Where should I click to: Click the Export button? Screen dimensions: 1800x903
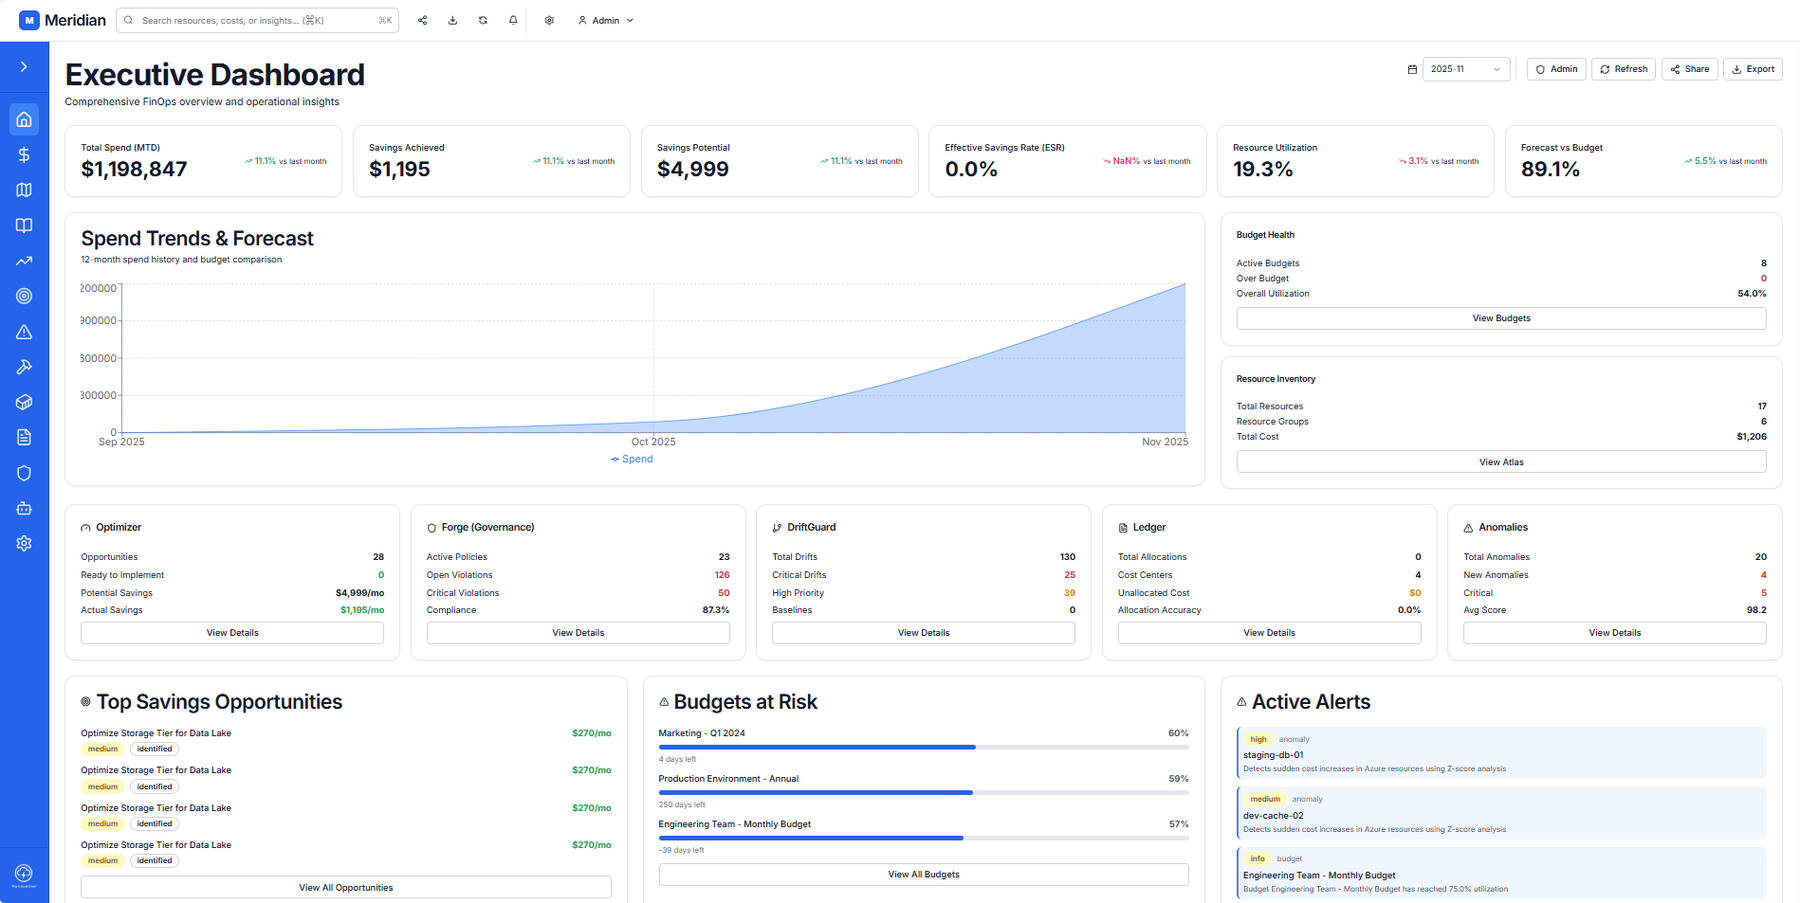(x=1752, y=69)
